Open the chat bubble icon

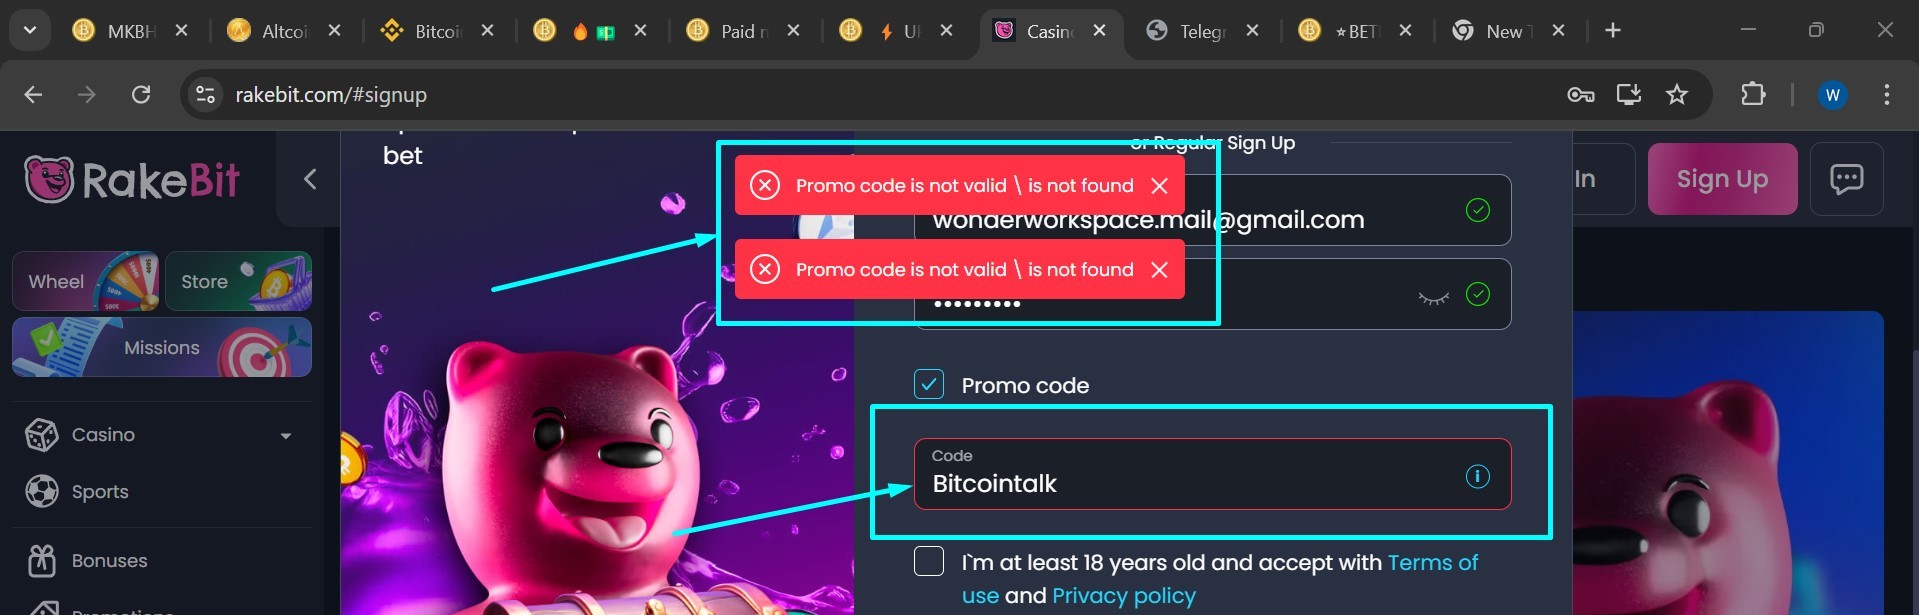(x=1846, y=179)
